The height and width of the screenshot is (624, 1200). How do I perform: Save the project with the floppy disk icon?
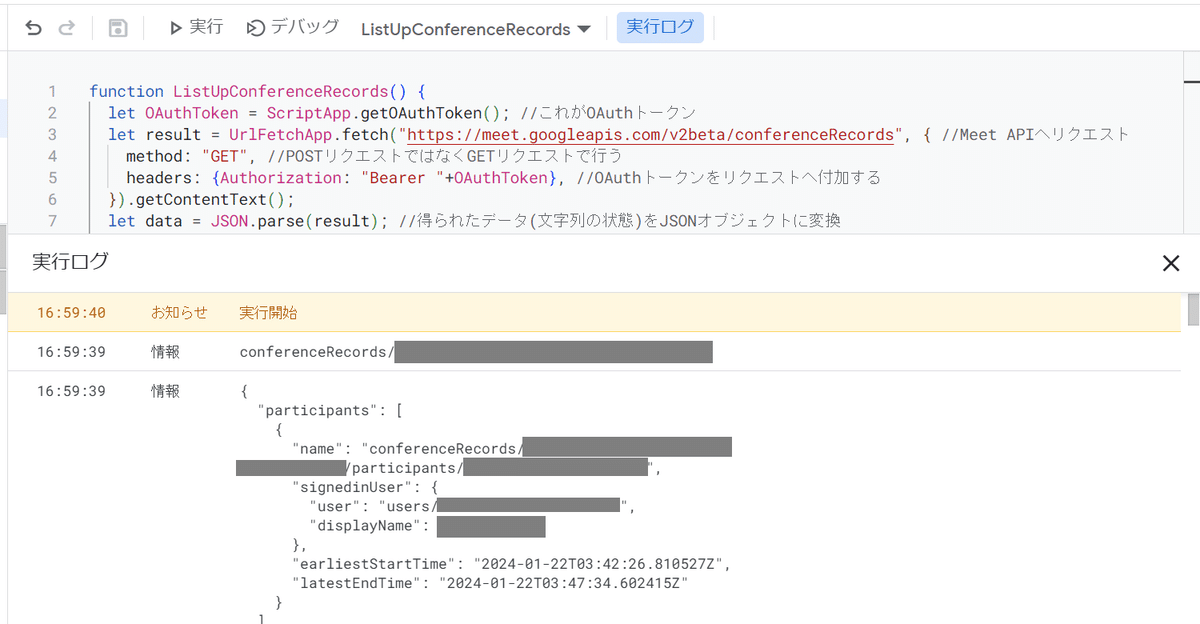pyautogui.click(x=118, y=28)
